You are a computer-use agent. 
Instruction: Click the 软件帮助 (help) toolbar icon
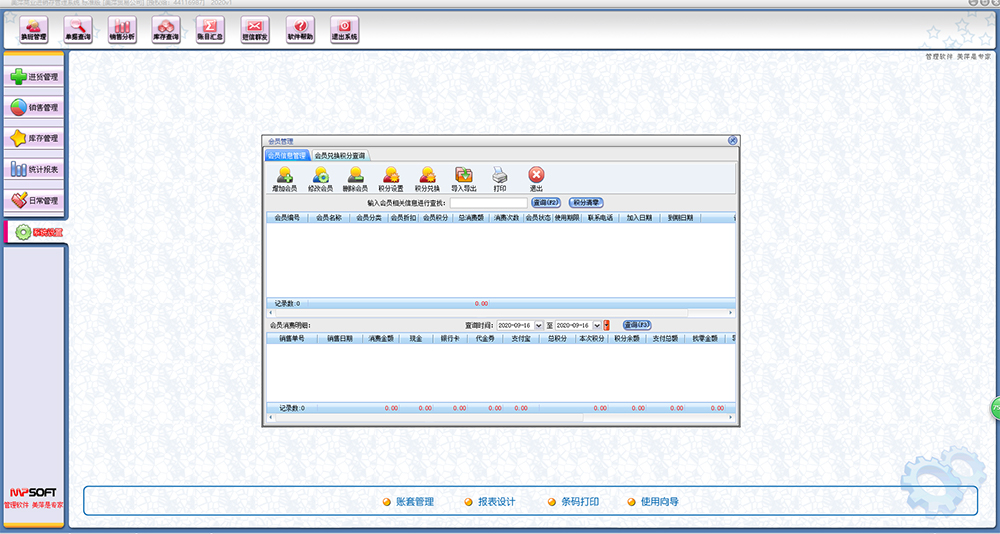300,30
